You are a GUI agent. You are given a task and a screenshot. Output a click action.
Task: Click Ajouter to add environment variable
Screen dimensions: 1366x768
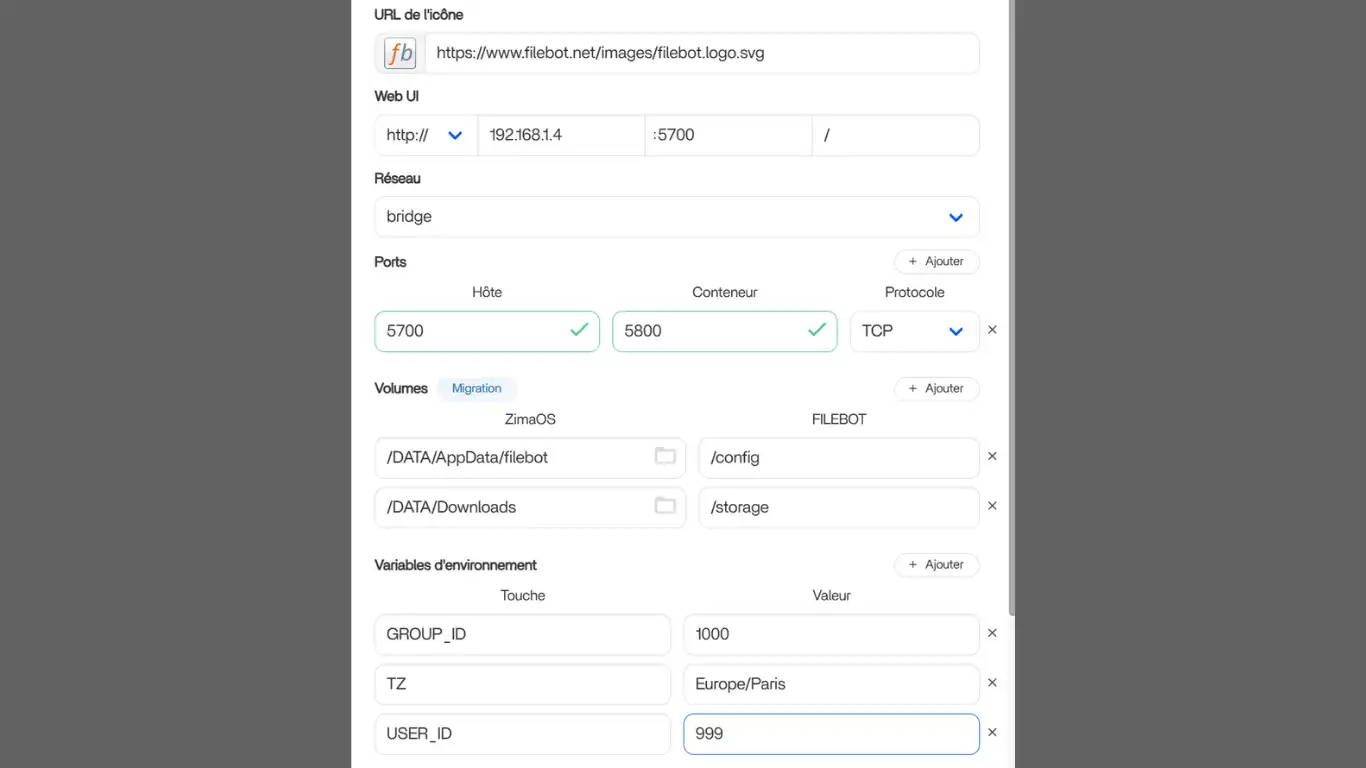(x=936, y=565)
